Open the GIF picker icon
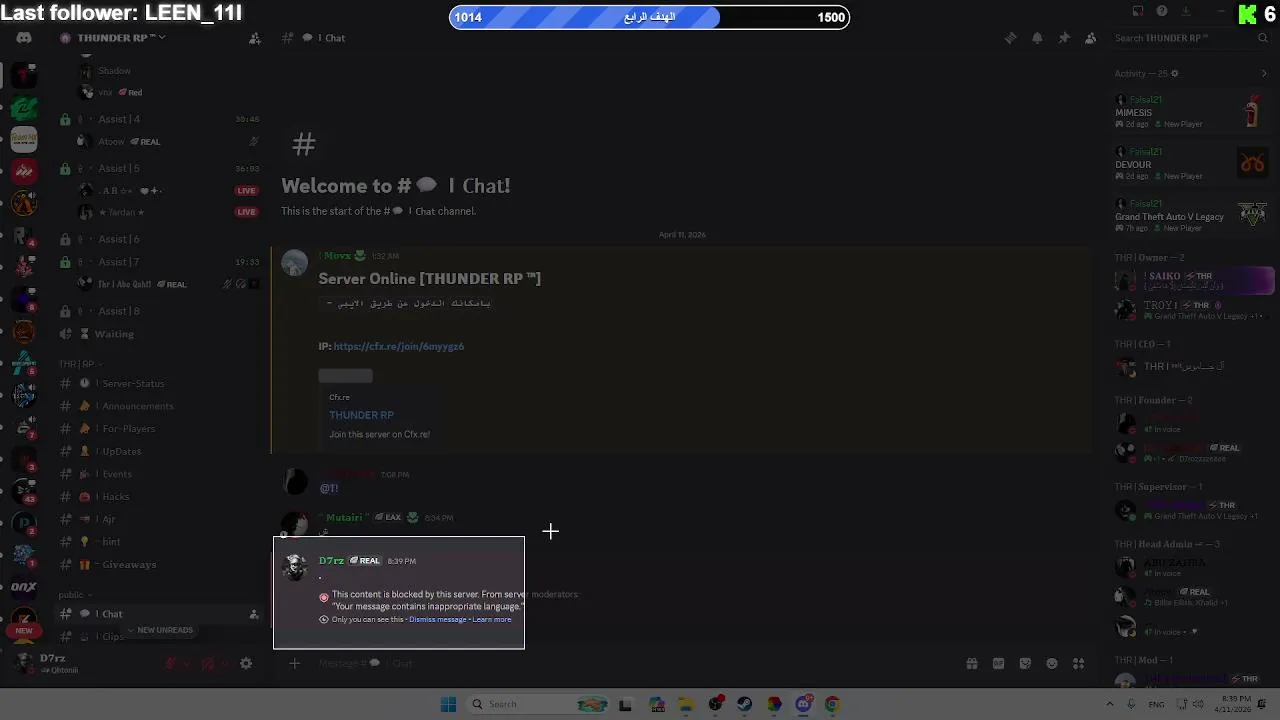Image resolution: width=1280 pixels, height=720 pixels. click(x=998, y=663)
